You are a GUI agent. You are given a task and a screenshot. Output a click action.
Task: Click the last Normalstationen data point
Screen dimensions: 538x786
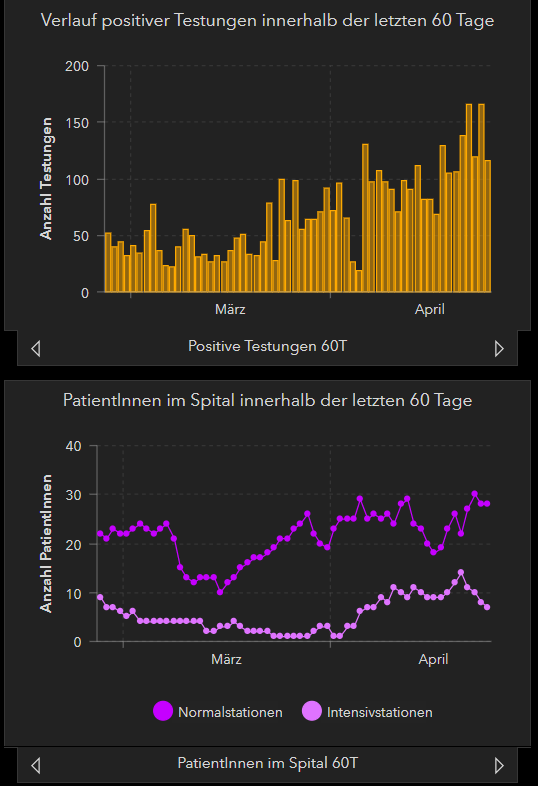(x=487, y=504)
